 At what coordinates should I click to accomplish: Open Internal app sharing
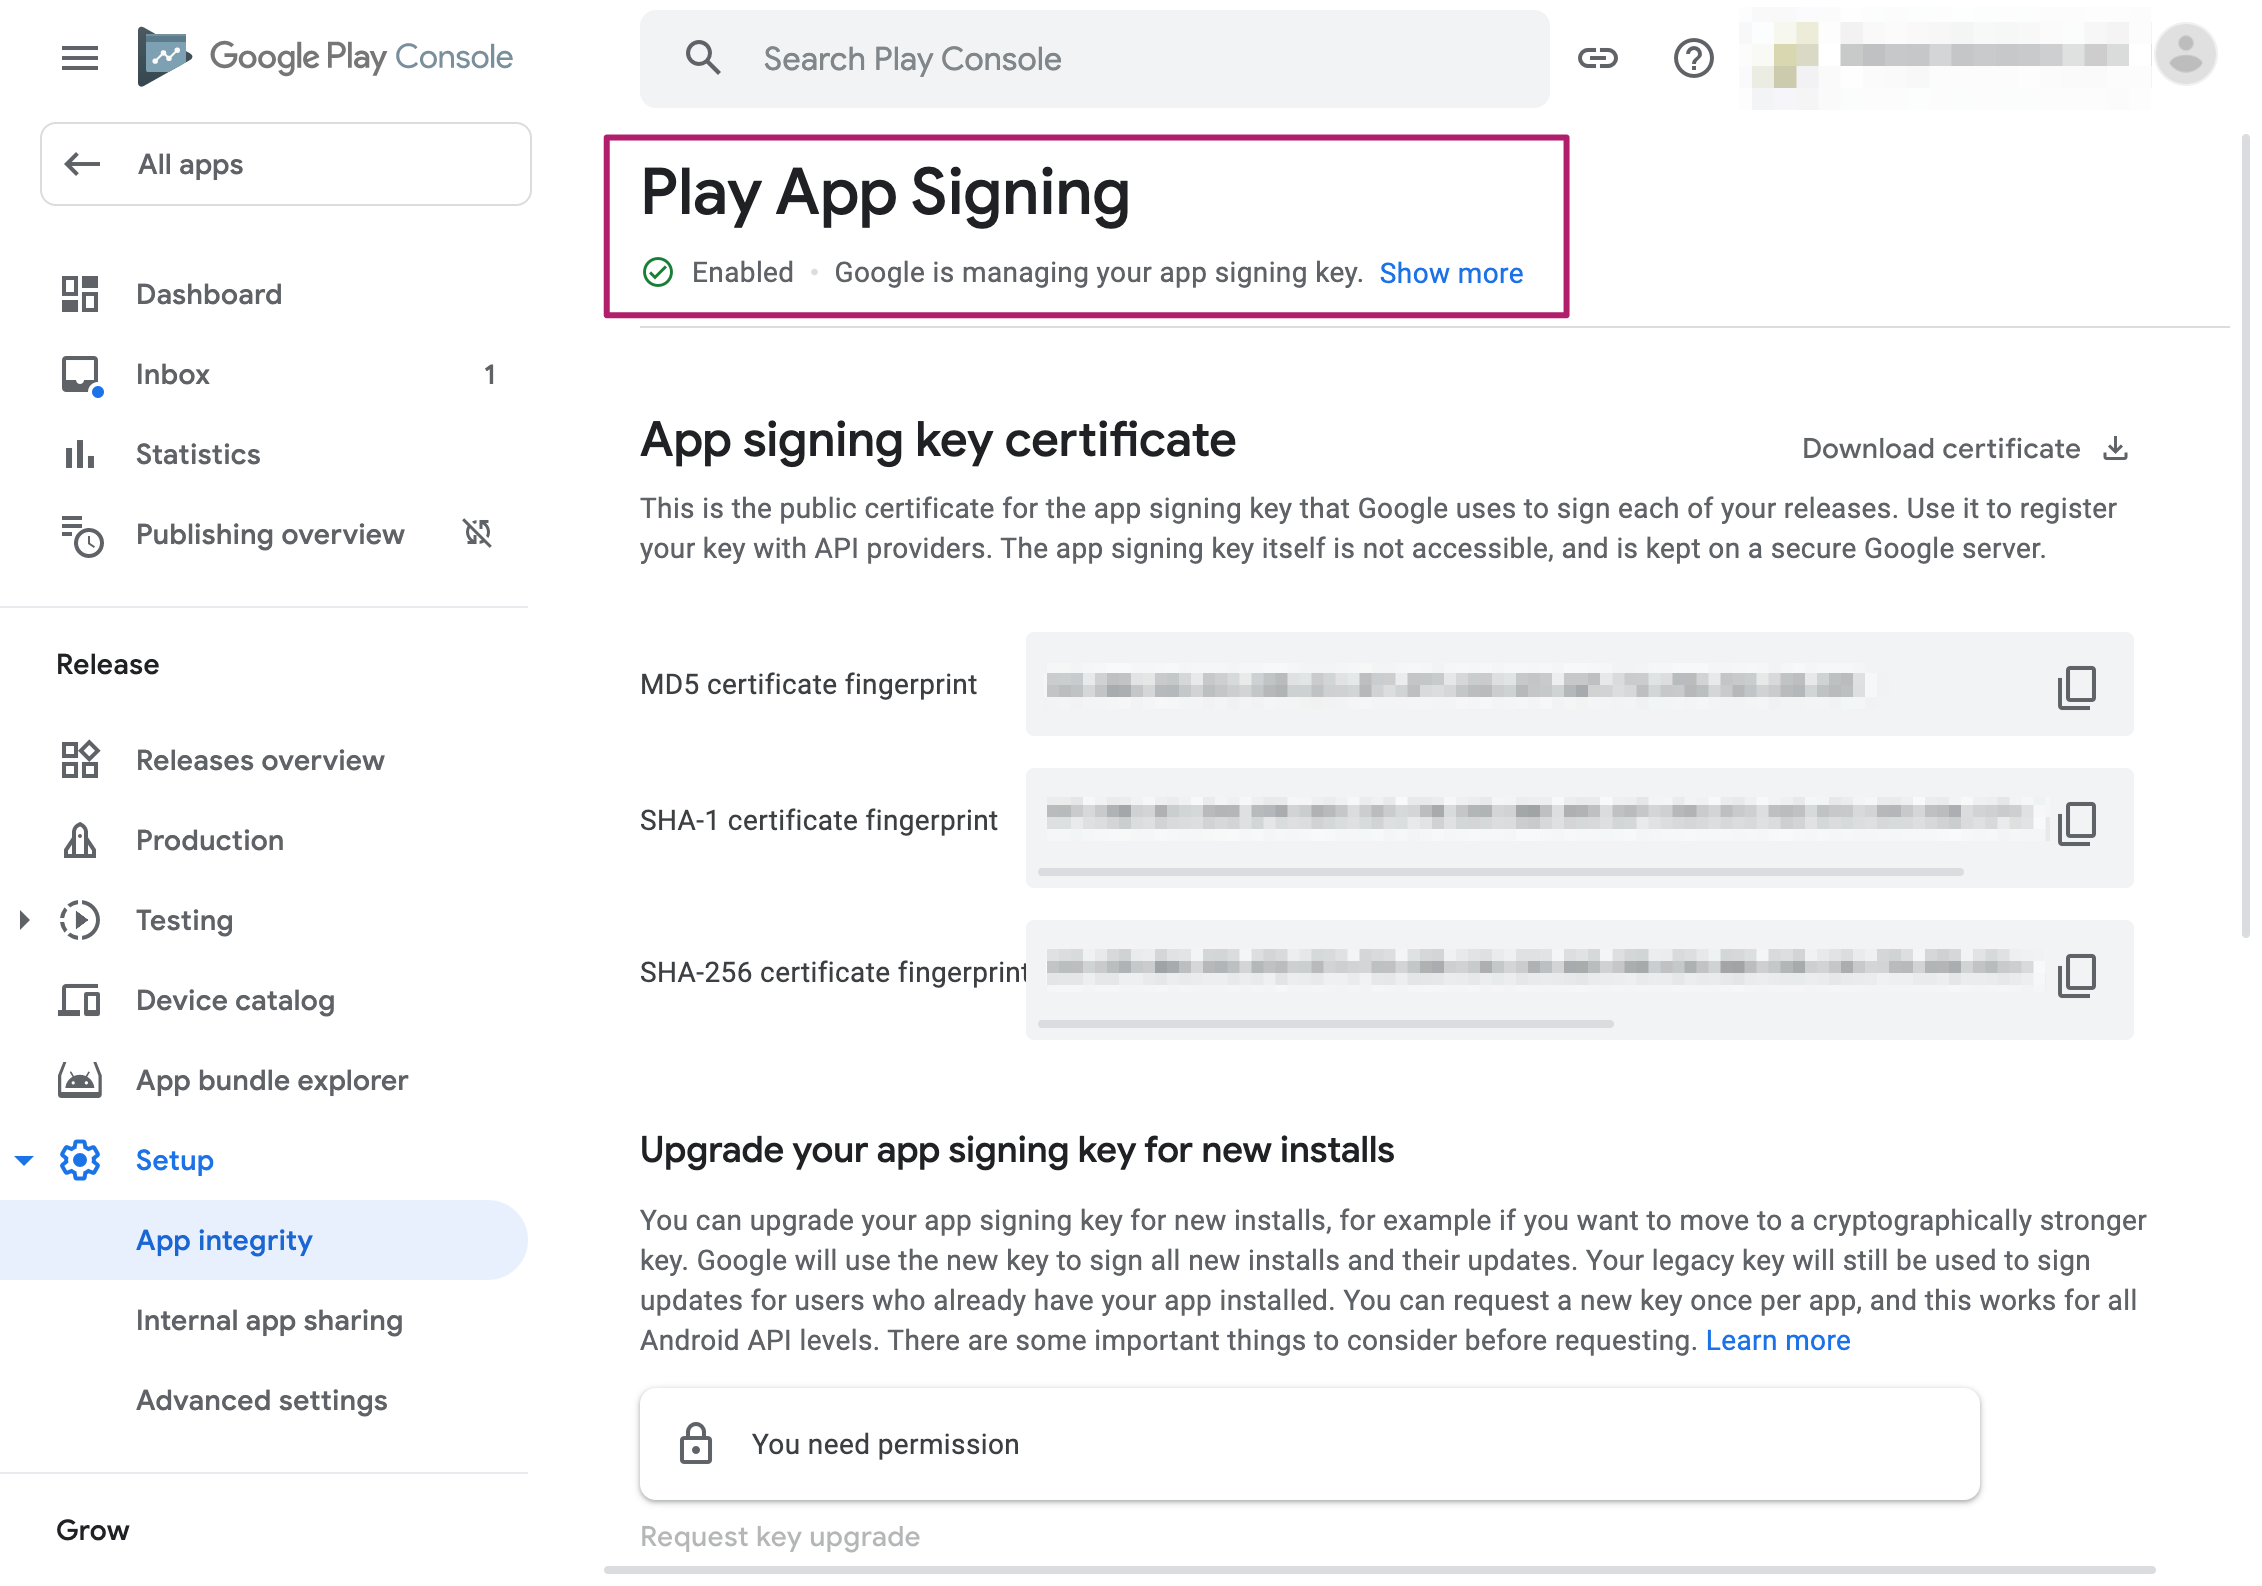(269, 1320)
